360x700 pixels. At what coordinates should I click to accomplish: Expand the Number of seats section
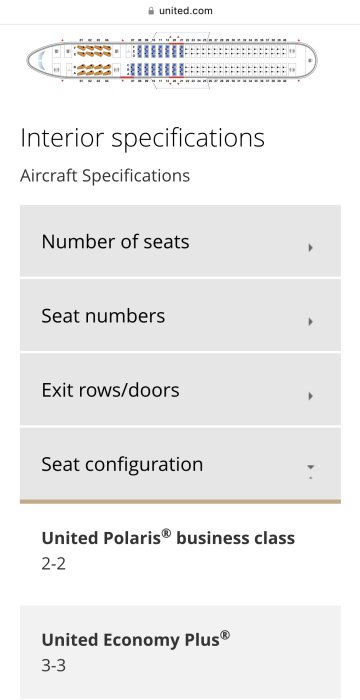pyautogui.click(x=180, y=241)
